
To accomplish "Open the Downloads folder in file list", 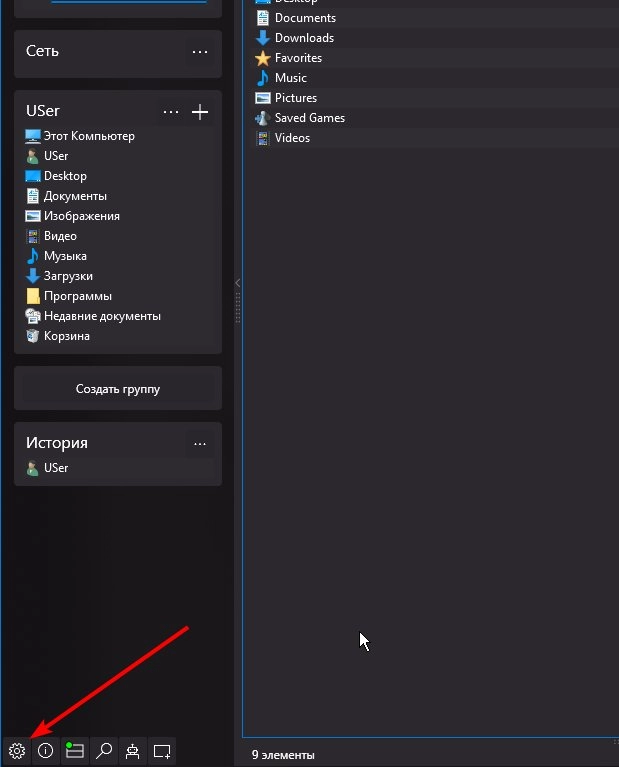I will click(304, 38).
